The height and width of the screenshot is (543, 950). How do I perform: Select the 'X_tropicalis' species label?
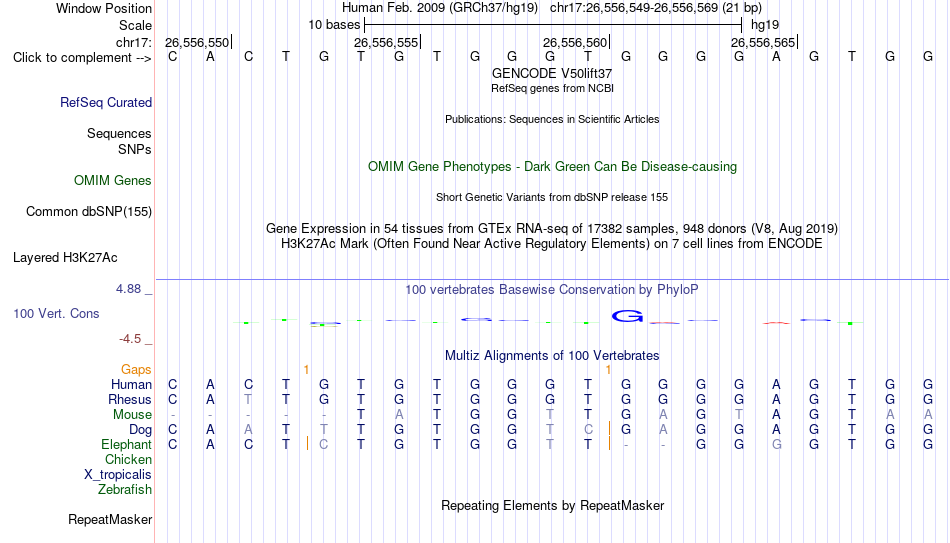click(118, 475)
